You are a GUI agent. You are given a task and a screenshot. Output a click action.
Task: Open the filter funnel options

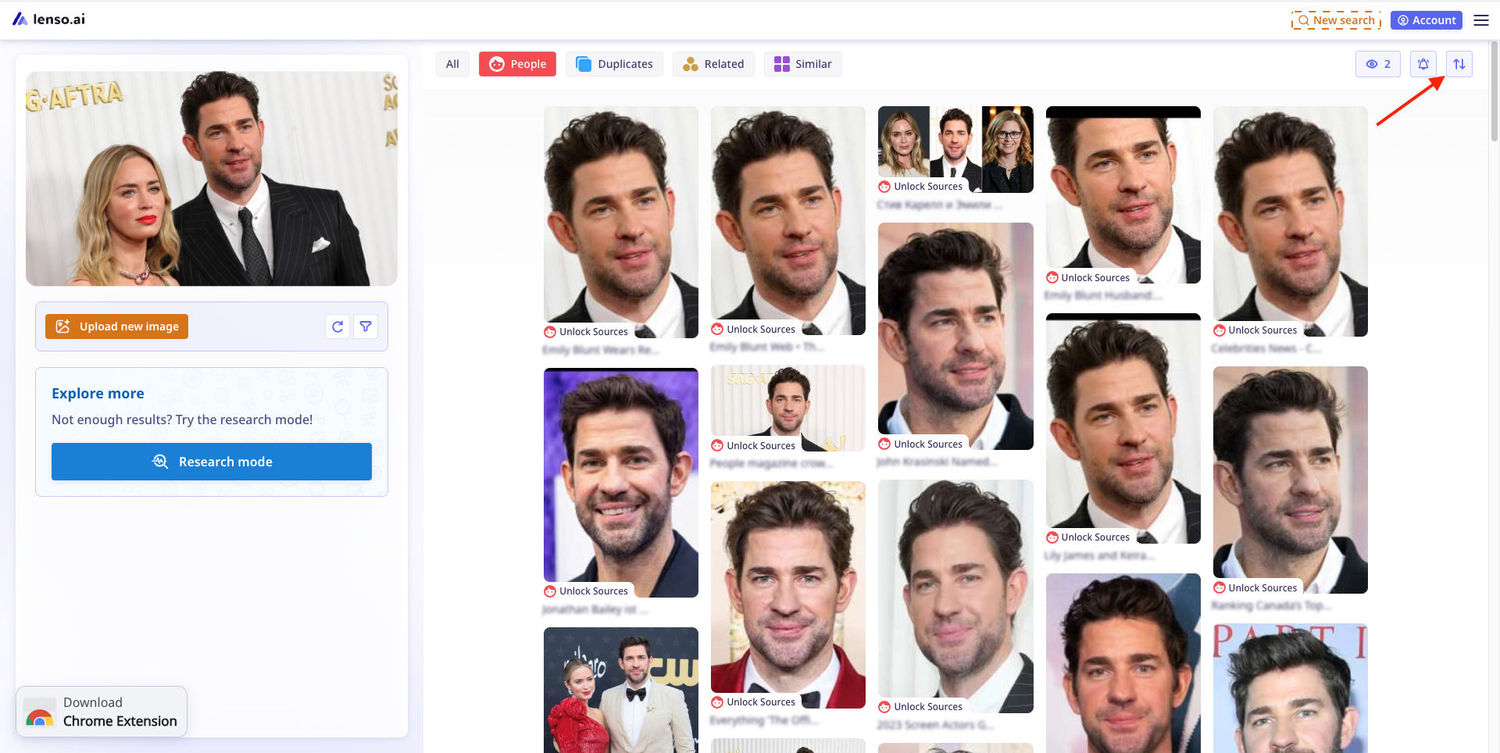tap(366, 326)
